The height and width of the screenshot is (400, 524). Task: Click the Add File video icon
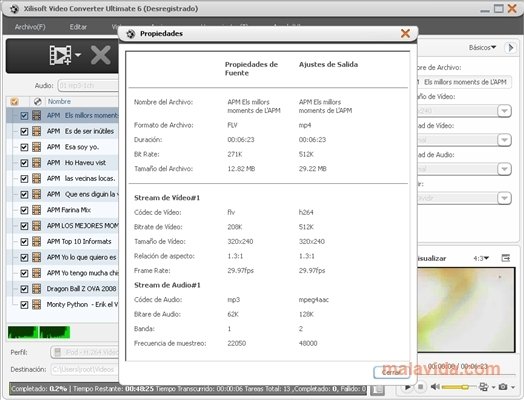point(60,55)
